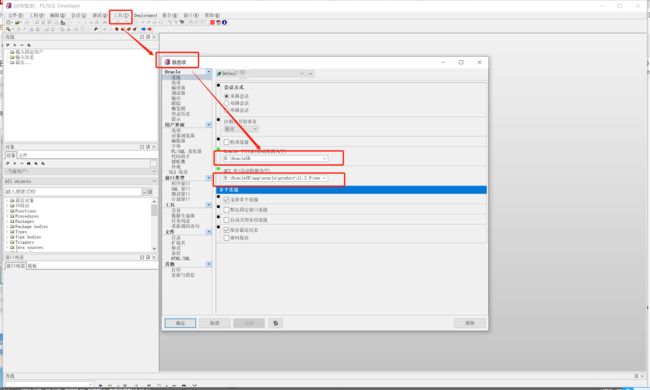Screen dimensions: 650x390
Task: Open the Oracle home directory combo box
Action: tap(276, 159)
